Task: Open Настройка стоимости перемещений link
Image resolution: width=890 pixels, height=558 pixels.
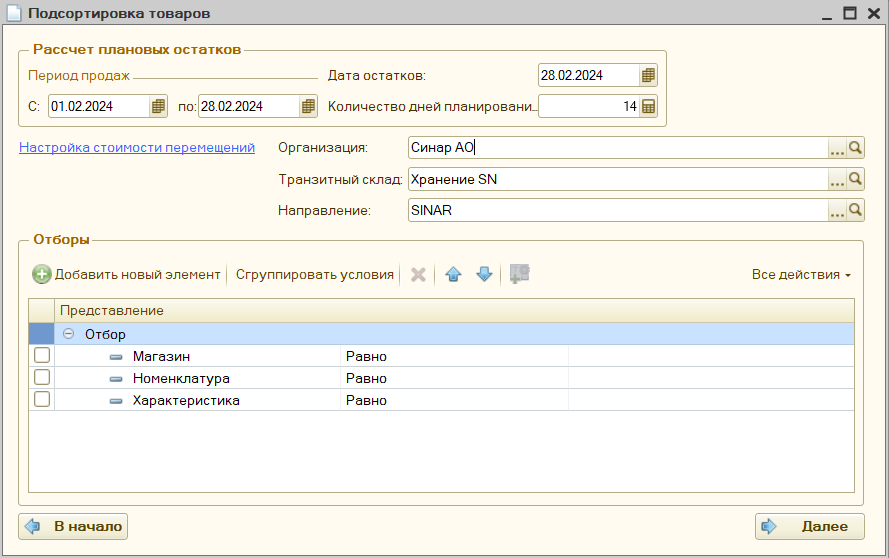Action: click(137, 148)
